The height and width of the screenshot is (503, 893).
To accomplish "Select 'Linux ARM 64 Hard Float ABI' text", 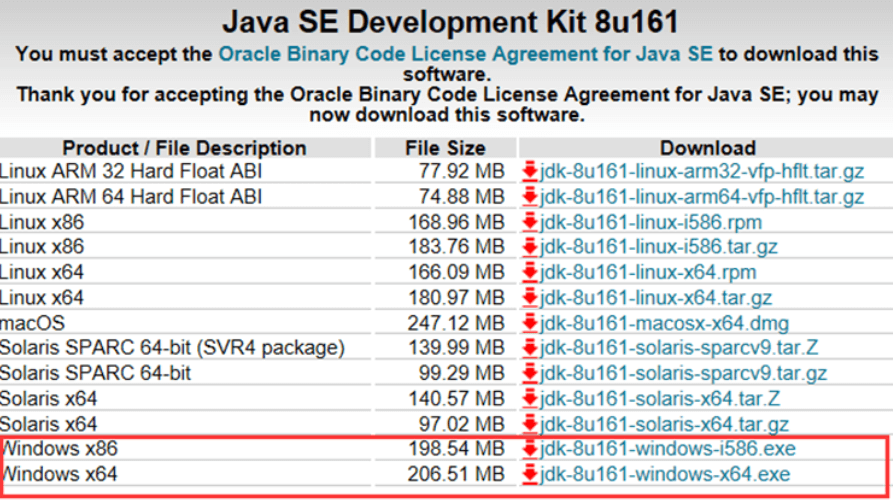I will tap(131, 197).
